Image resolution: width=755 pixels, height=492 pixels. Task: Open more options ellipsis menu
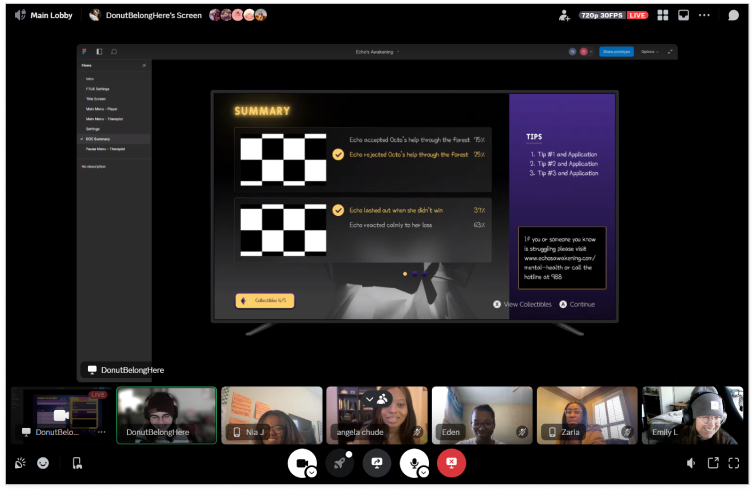(x=704, y=15)
